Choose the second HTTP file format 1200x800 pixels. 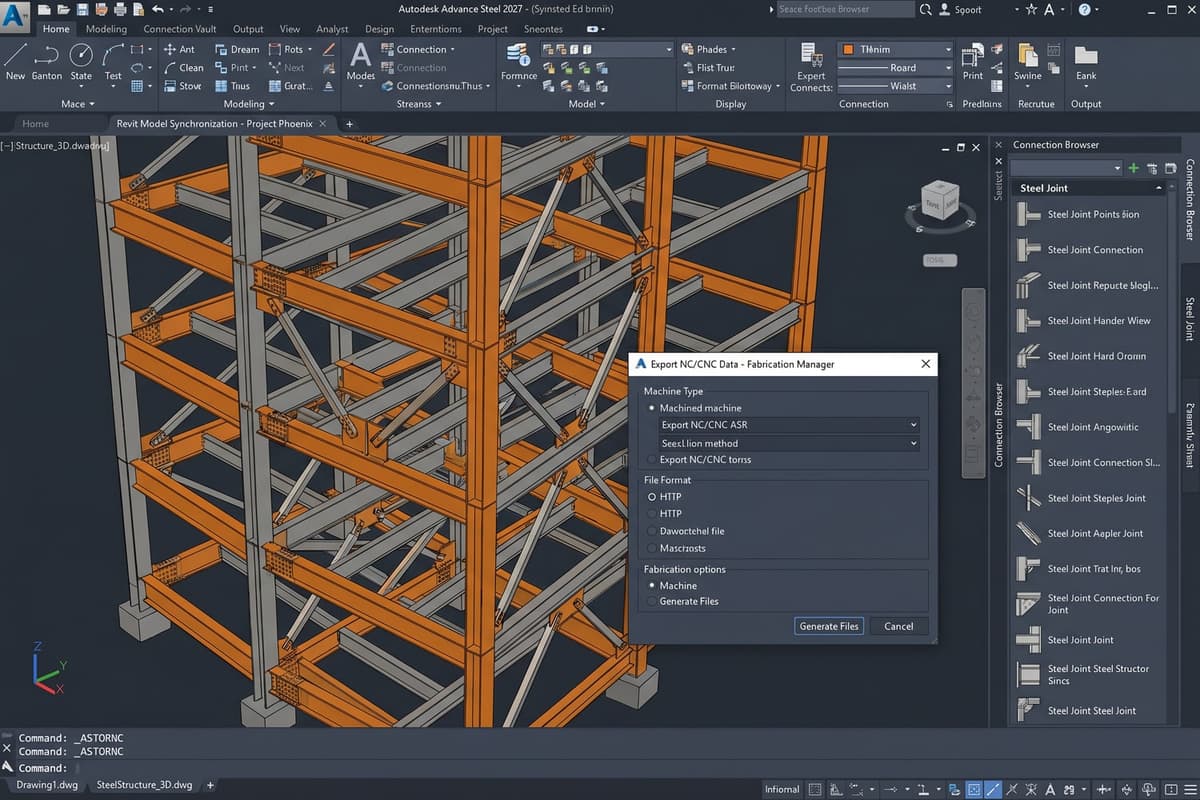652,513
